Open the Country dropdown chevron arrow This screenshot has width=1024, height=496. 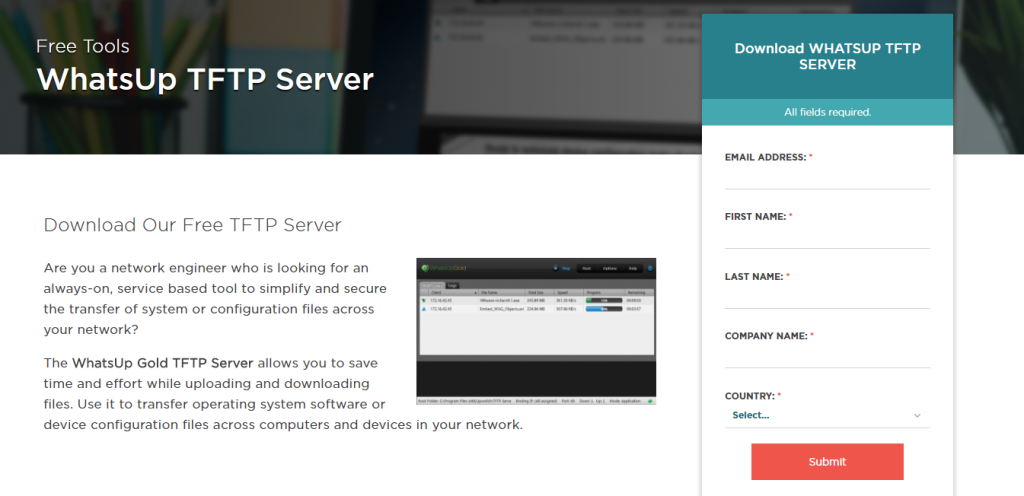917,415
